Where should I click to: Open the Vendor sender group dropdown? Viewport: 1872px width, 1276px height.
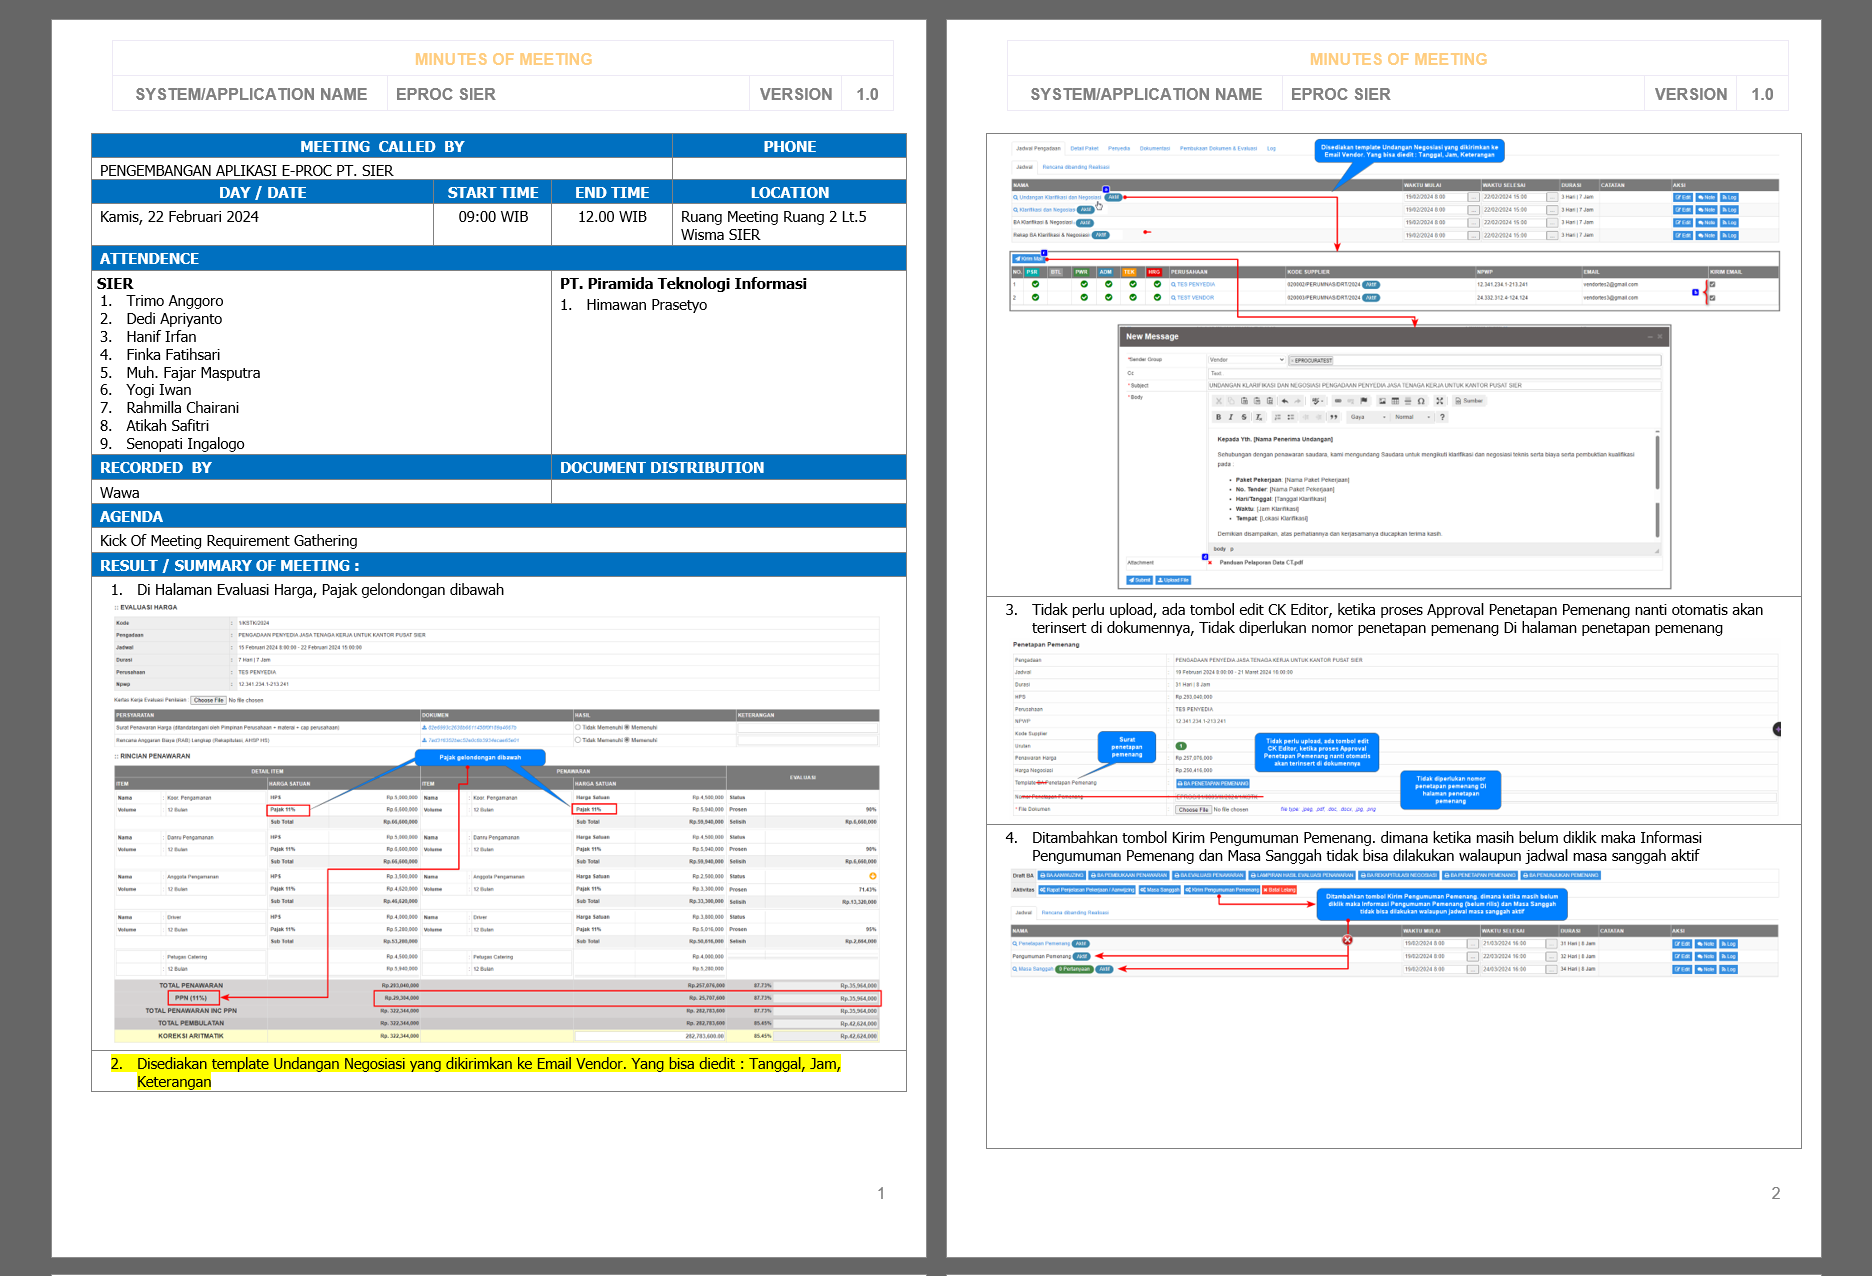pyautogui.click(x=1246, y=360)
